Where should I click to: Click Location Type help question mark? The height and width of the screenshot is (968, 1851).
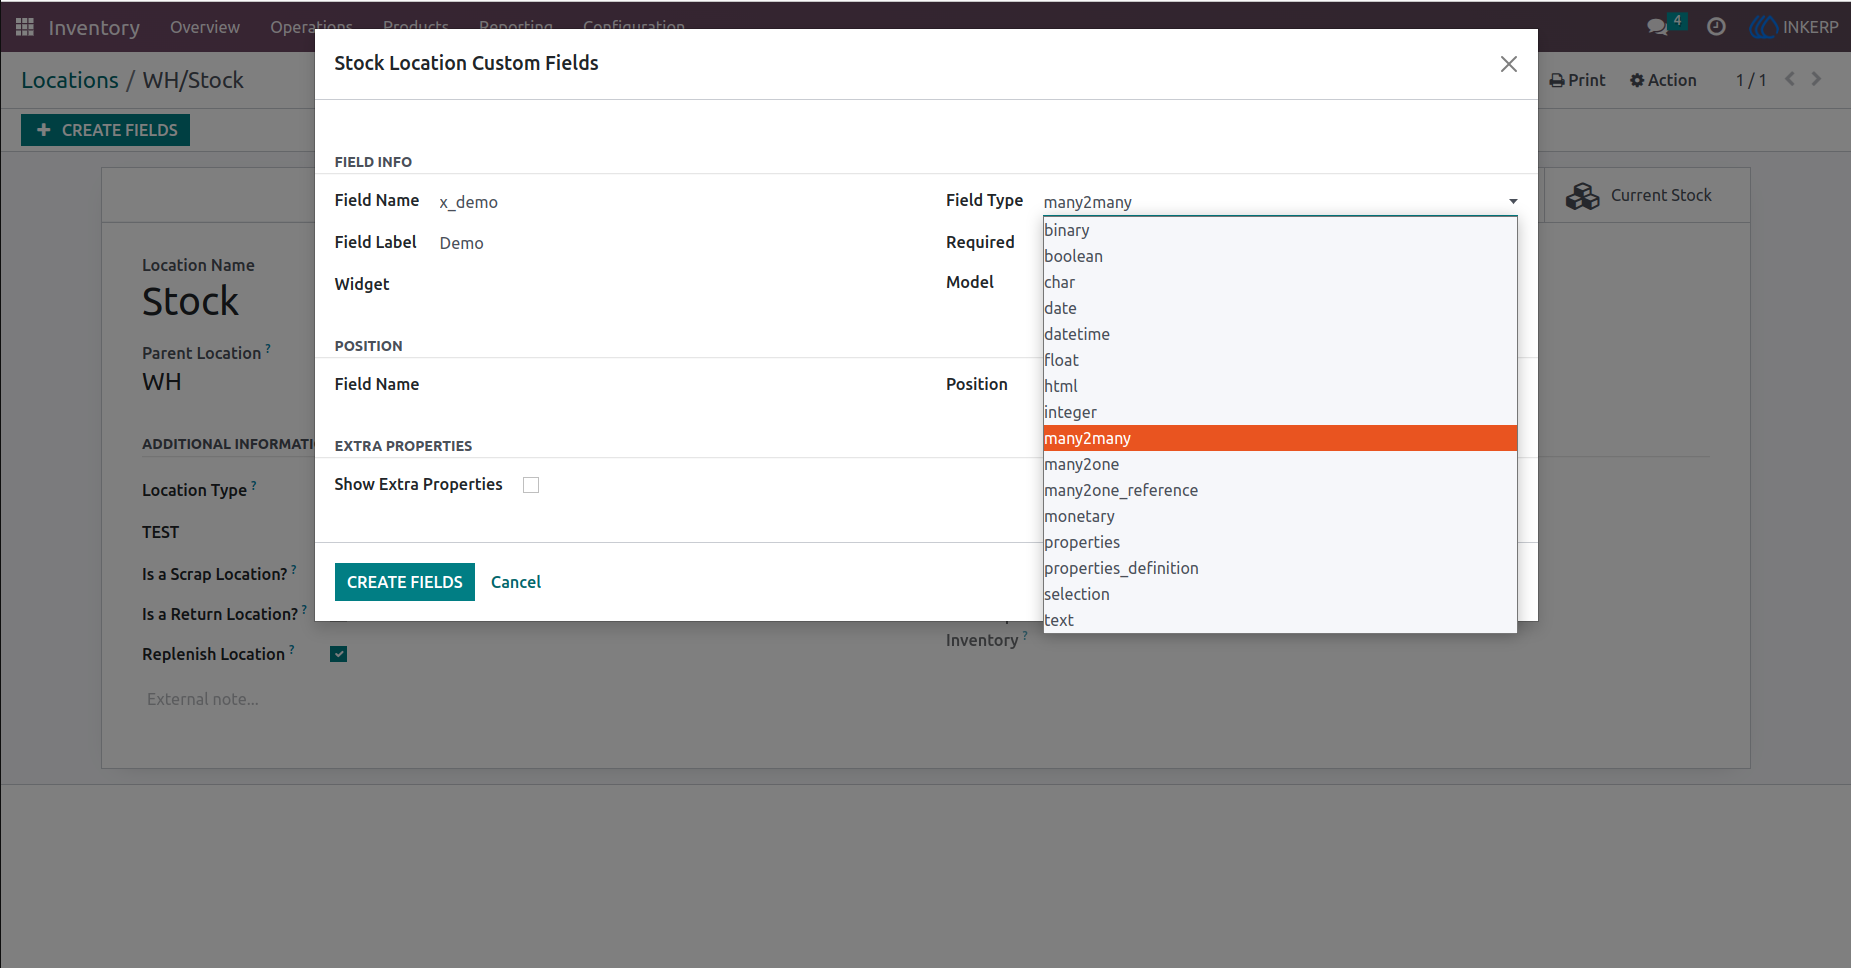(254, 485)
